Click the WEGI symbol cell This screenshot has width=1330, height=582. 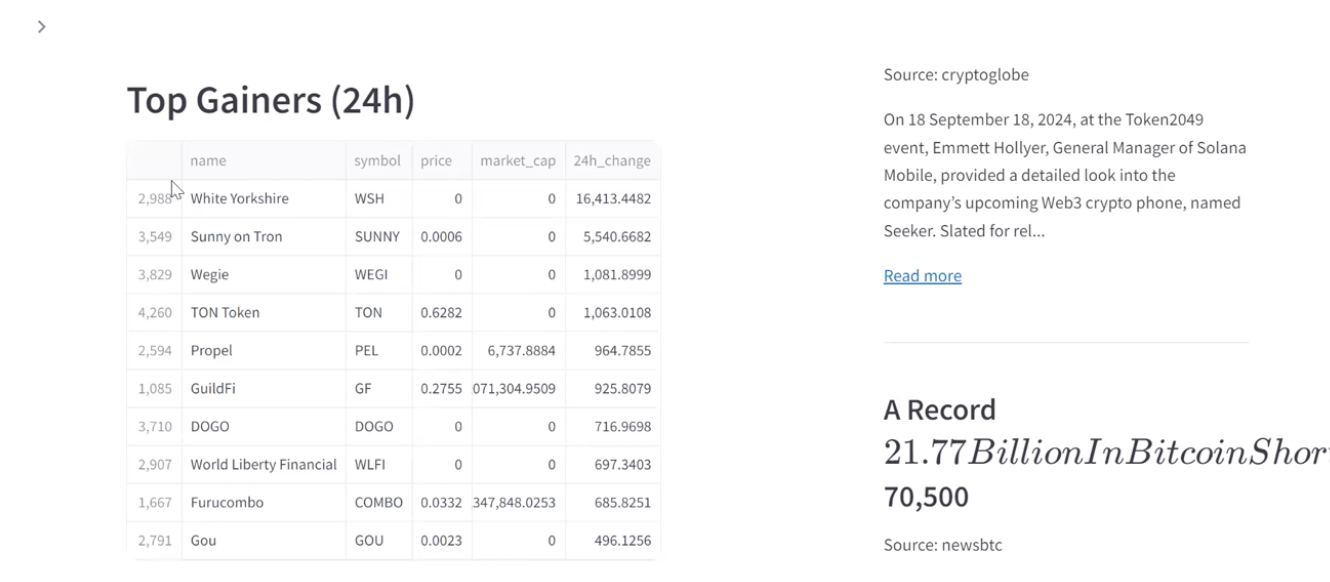(369, 275)
